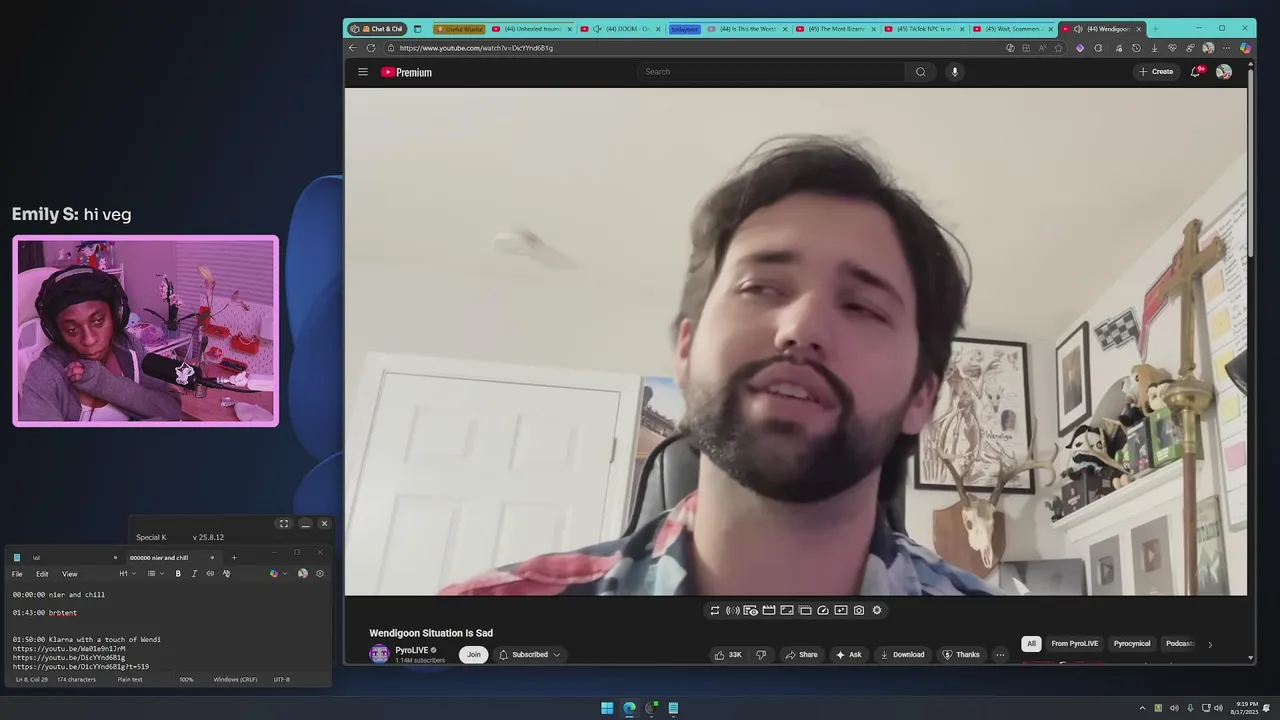Image resolution: width=1280 pixels, height=720 pixels.
Task: Open PyroLIVE channel avatar
Action: [x=379, y=654]
